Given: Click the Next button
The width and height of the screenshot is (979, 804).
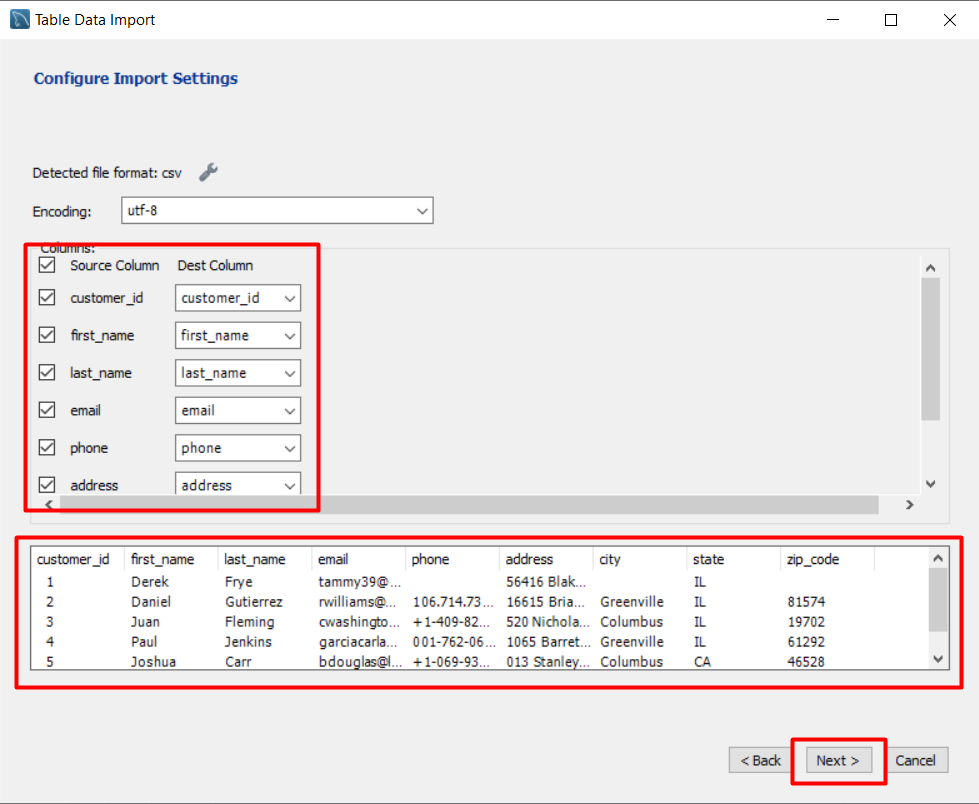Looking at the screenshot, I should pyautogui.click(x=838, y=760).
